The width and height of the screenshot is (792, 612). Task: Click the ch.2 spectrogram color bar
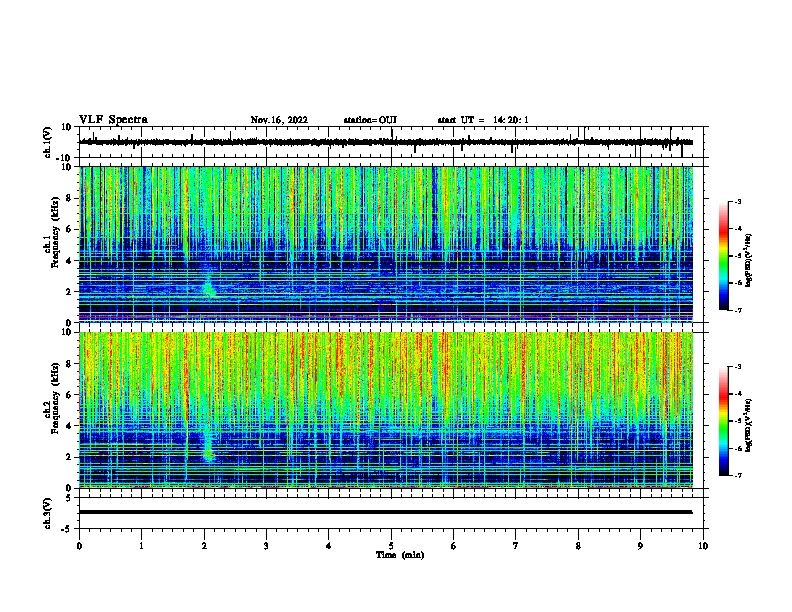tap(724, 421)
